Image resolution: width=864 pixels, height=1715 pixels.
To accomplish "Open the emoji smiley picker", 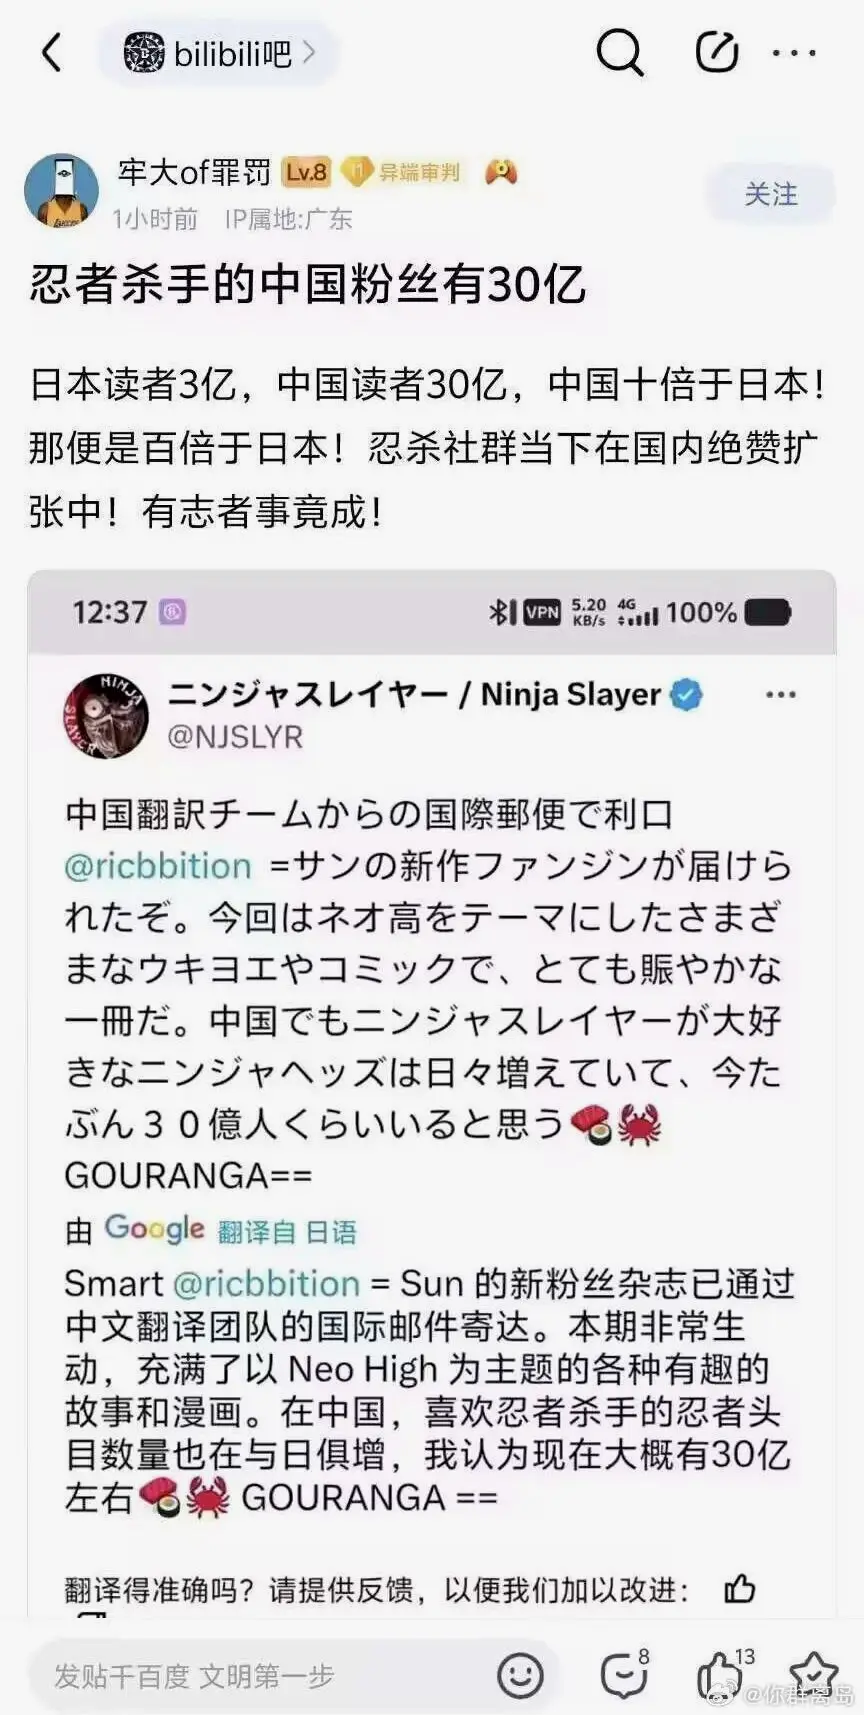I will click(520, 1675).
